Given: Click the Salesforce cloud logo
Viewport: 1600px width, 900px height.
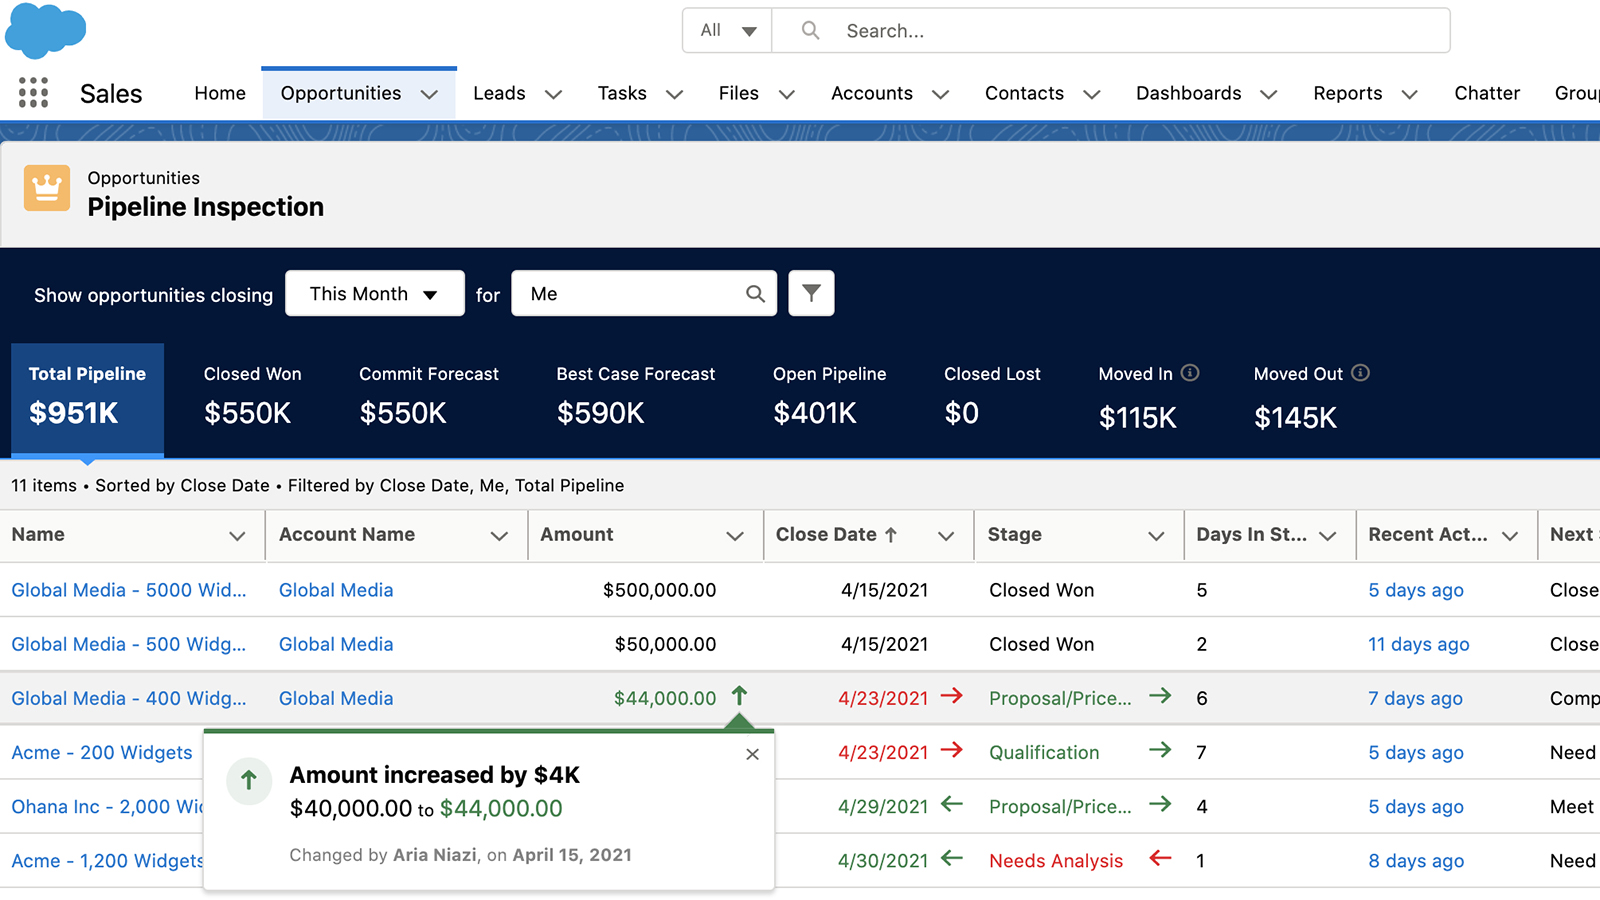Looking at the screenshot, I should pyautogui.click(x=45, y=30).
